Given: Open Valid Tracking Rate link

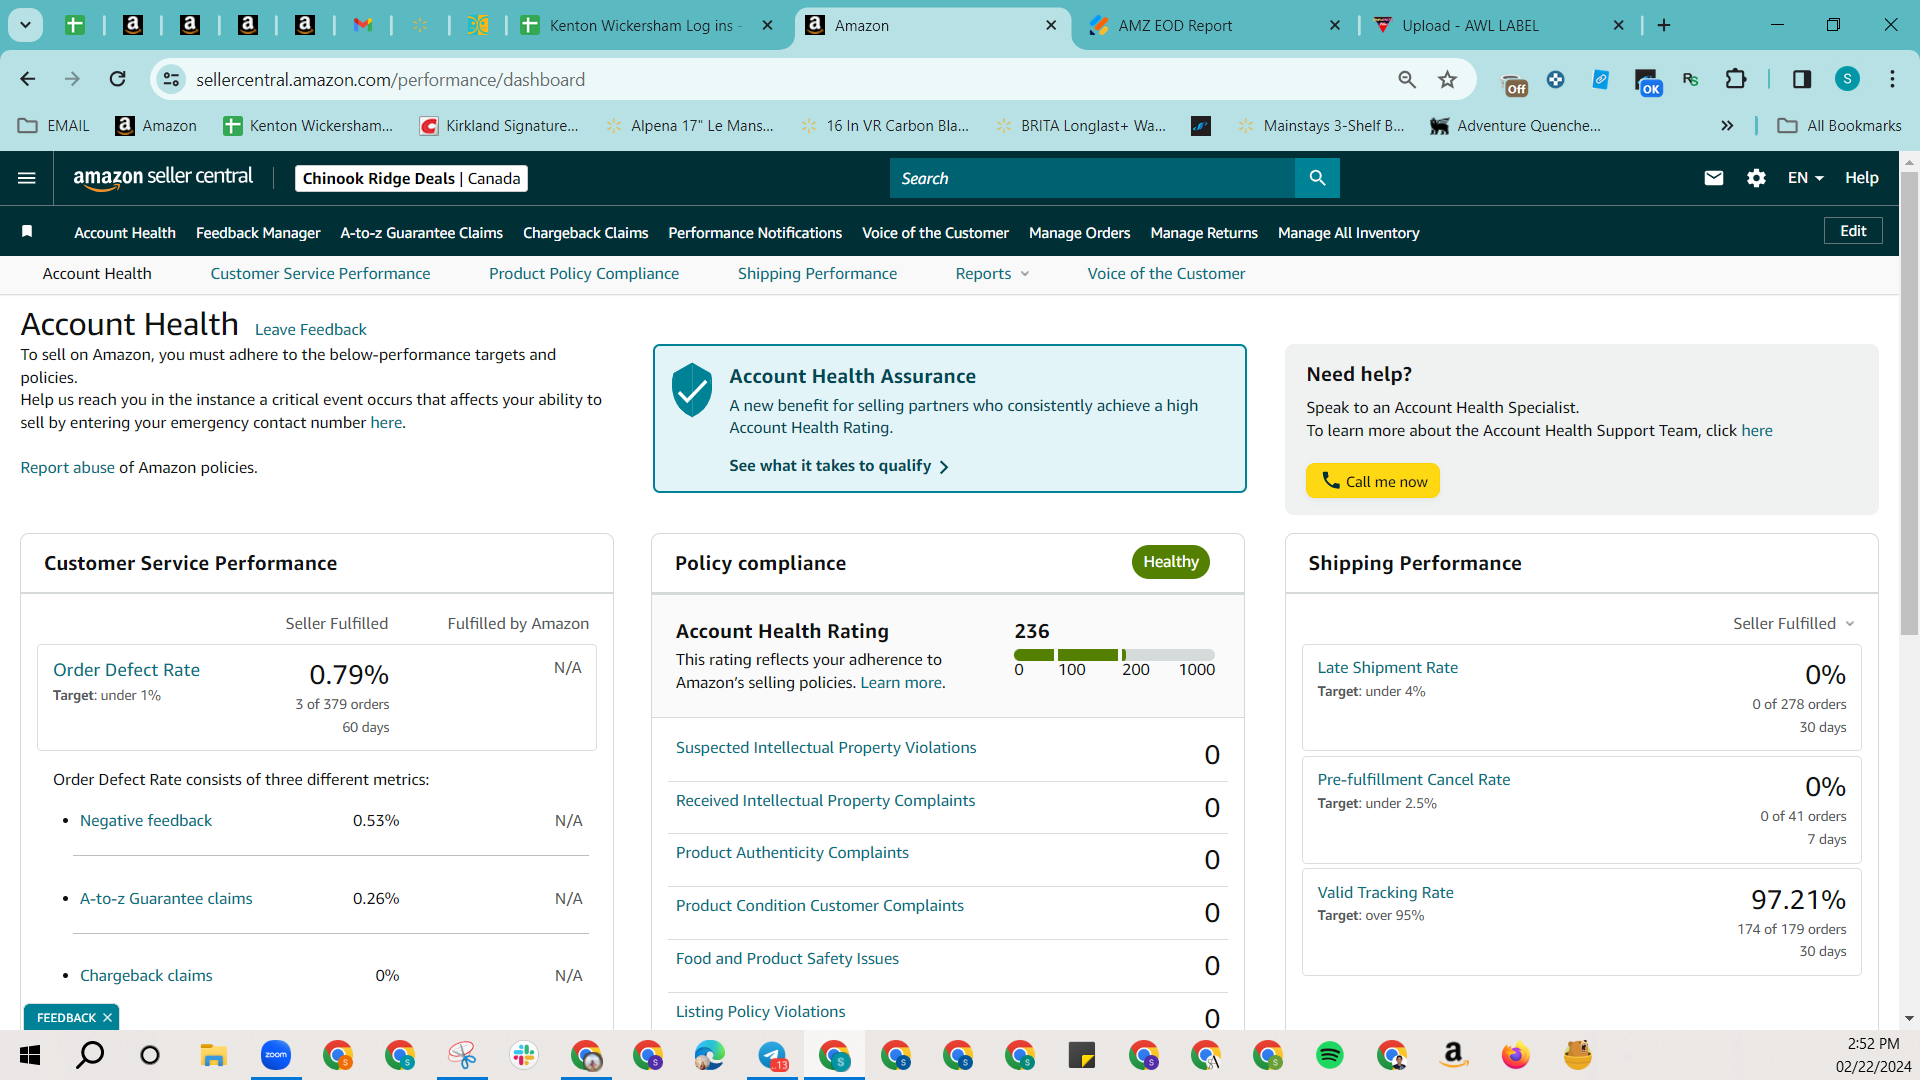Looking at the screenshot, I should (x=1385, y=893).
